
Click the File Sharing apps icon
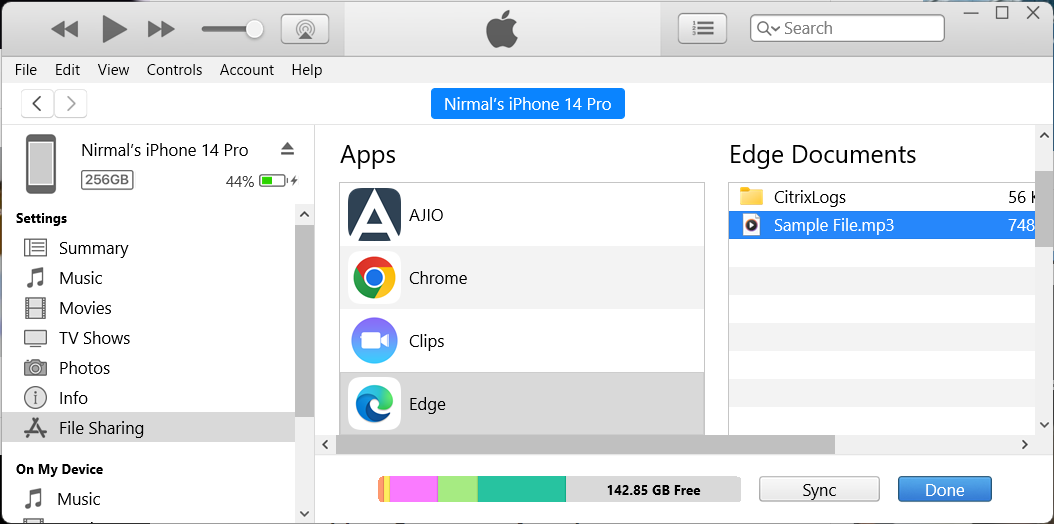(x=36, y=428)
